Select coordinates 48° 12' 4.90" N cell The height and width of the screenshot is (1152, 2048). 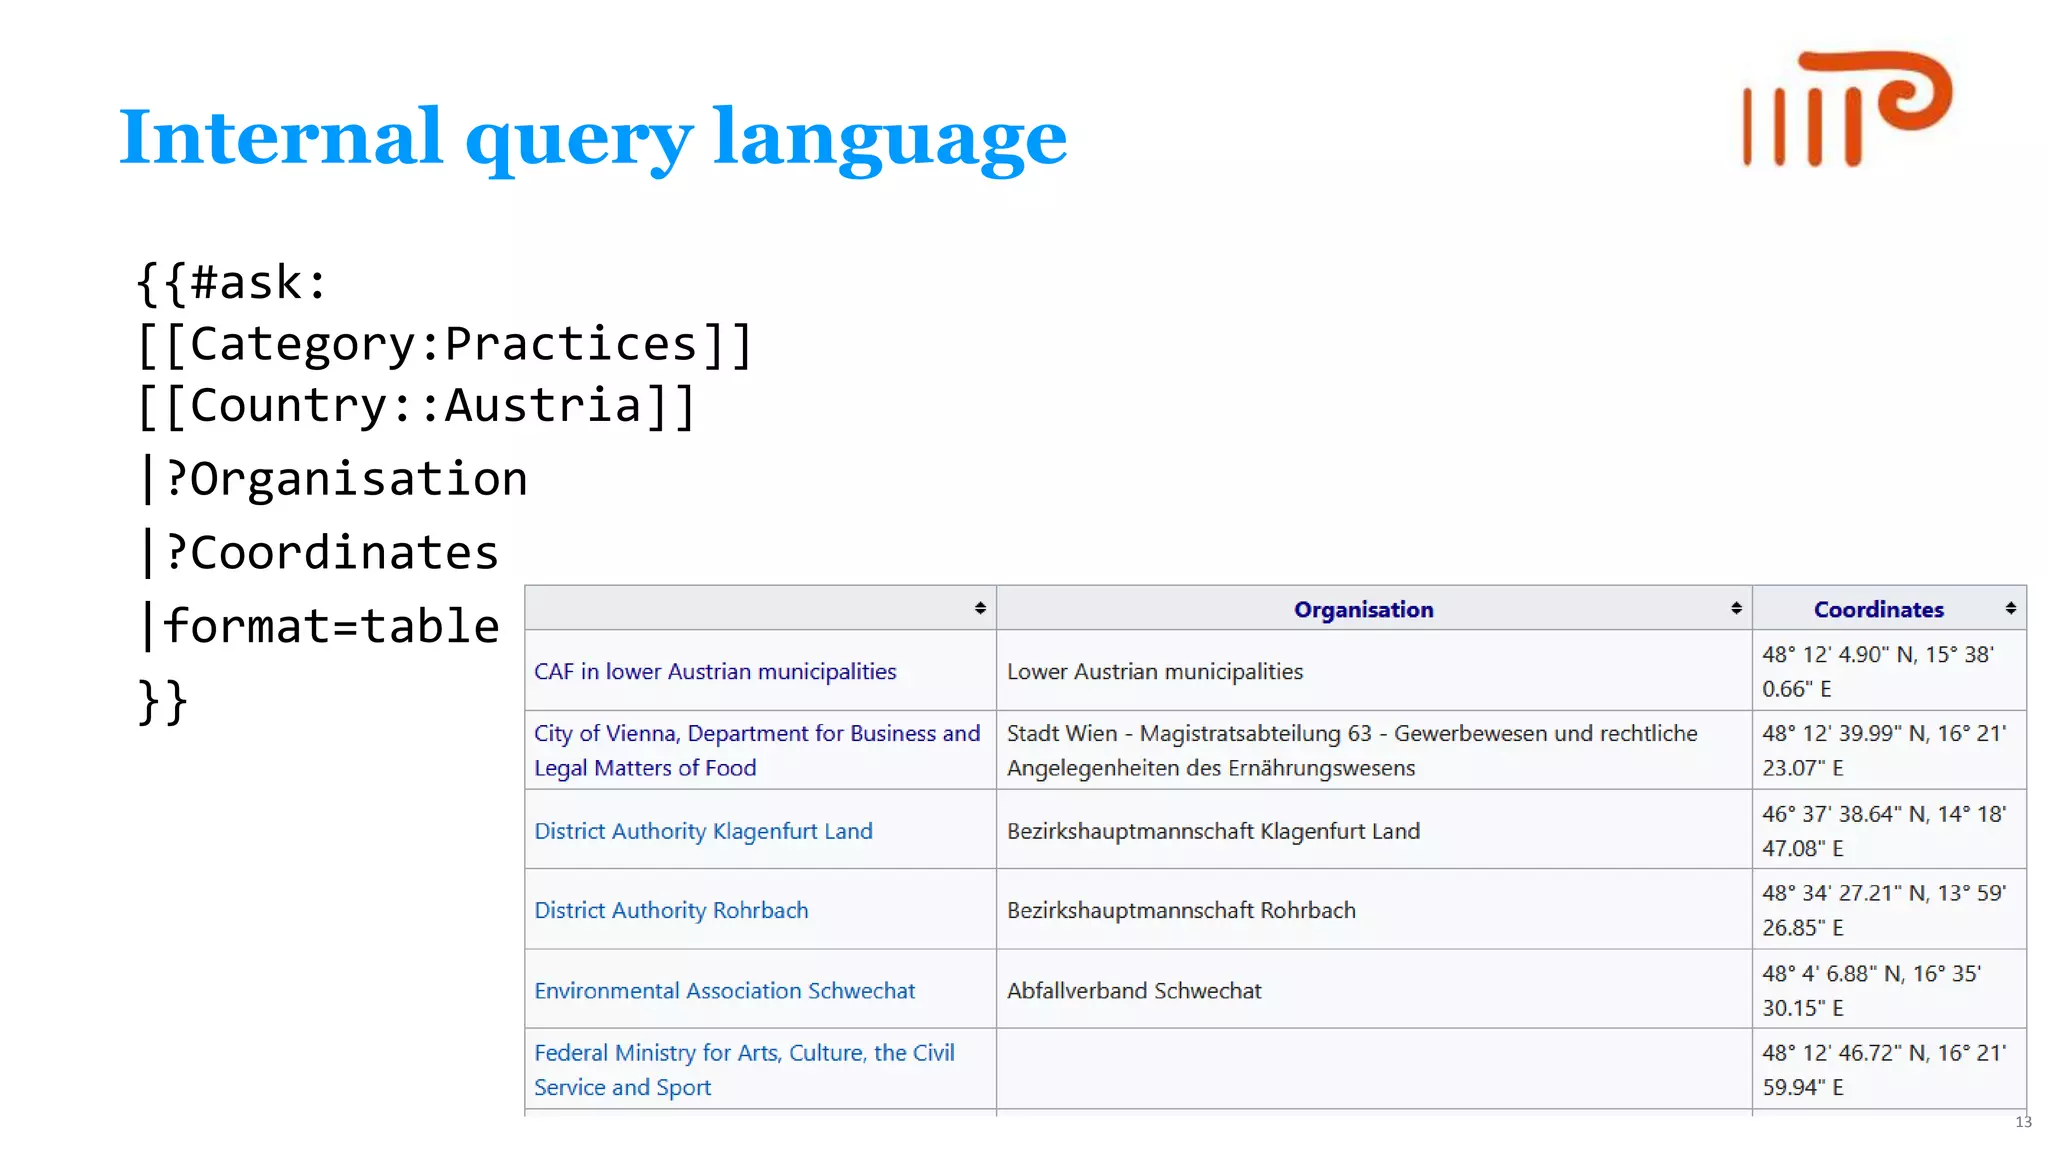pyautogui.click(x=1889, y=670)
